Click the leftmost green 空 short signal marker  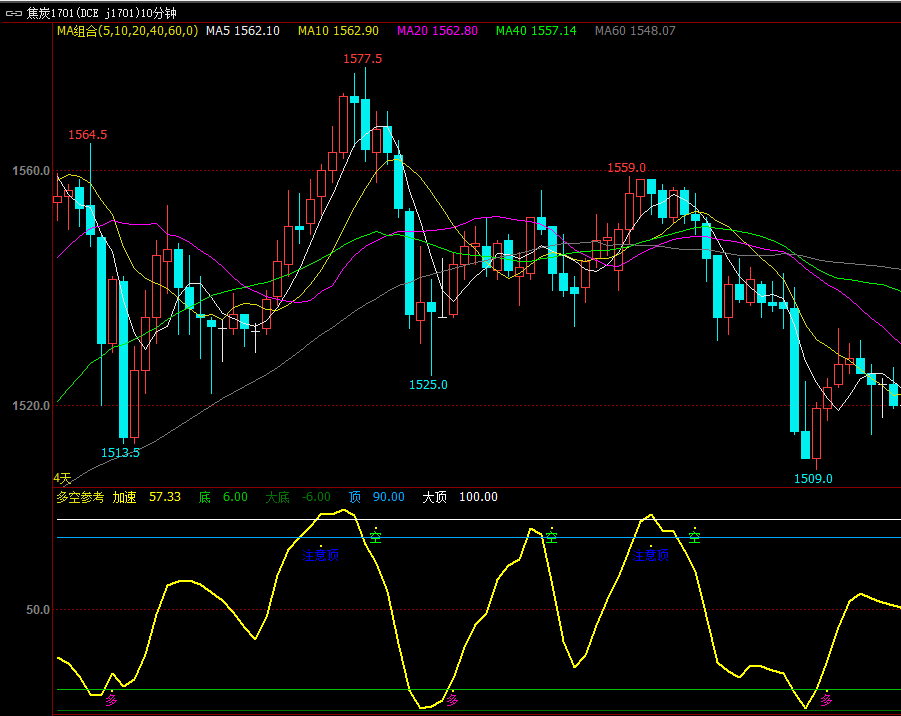(x=375, y=538)
